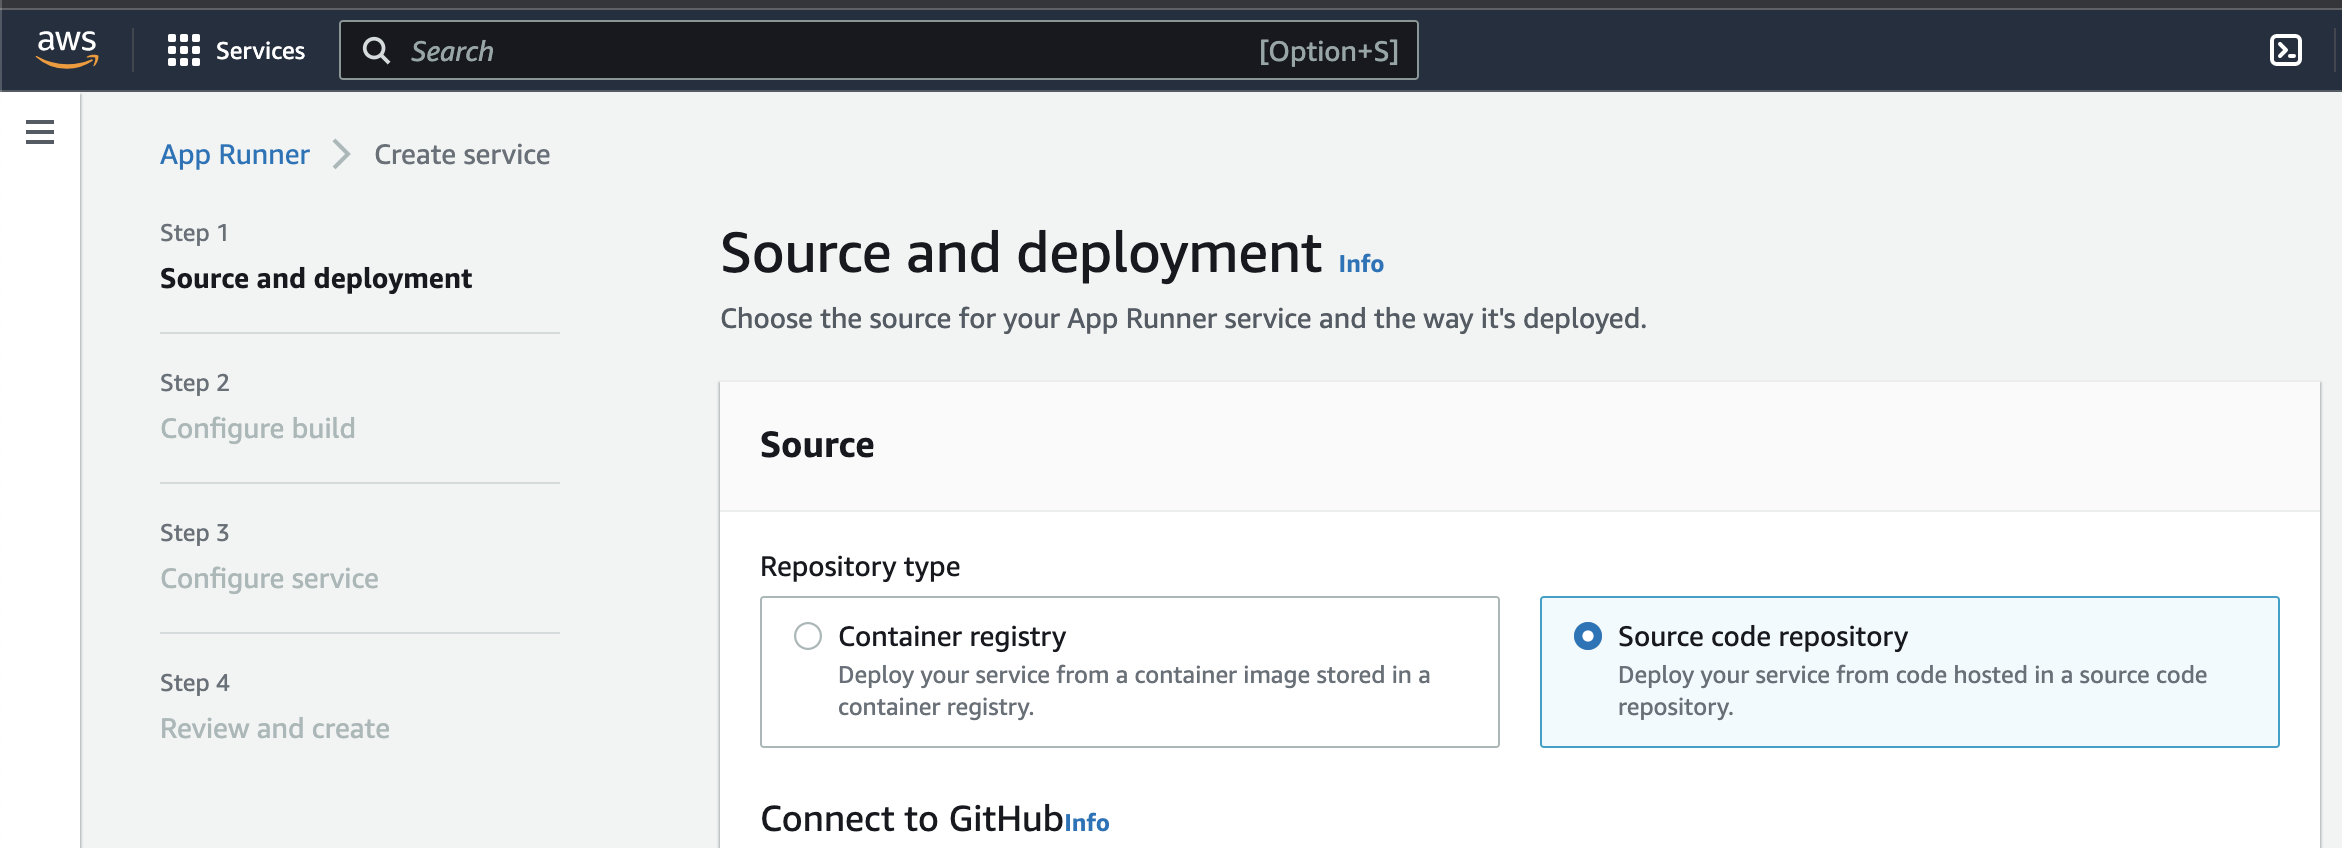Viewport: 2342px width, 848px height.
Task: Open the Services grid menu icon
Action: click(x=184, y=50)
